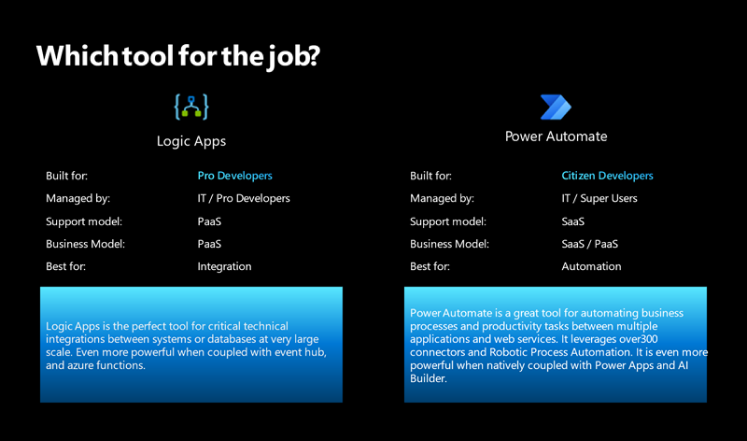The width and height of the screenshot is (747, 441).
Task: Click the Power Automate heading text
Action: click(556, 136)
